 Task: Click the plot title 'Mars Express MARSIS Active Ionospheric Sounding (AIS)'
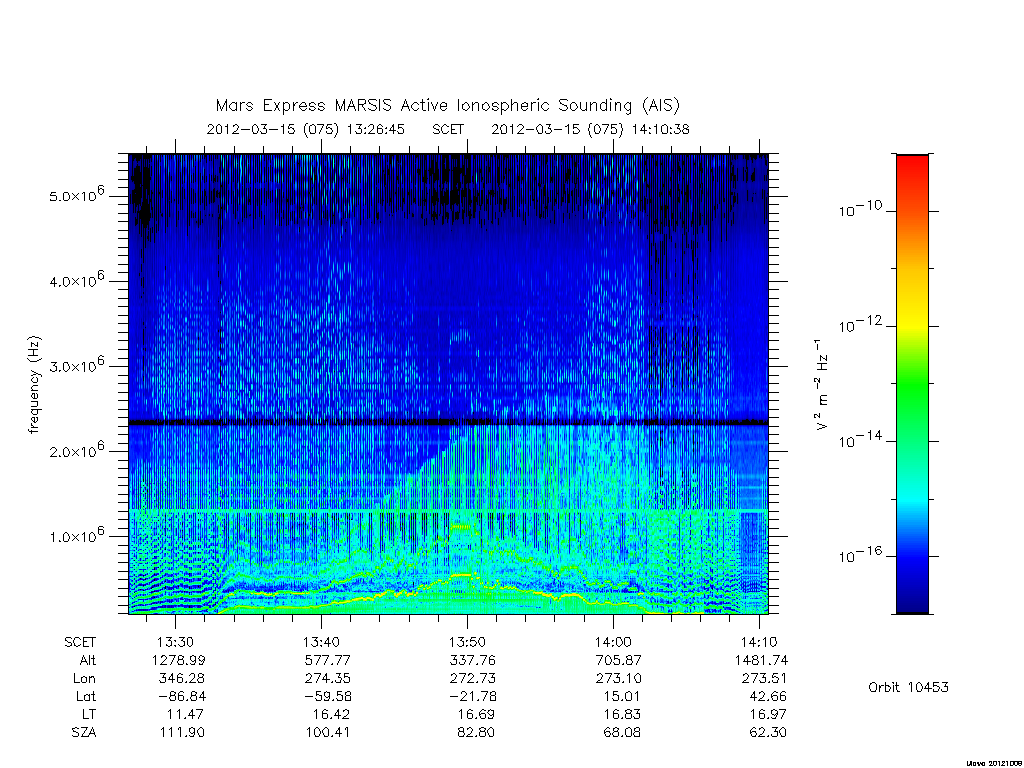click(x=447, y=105)
